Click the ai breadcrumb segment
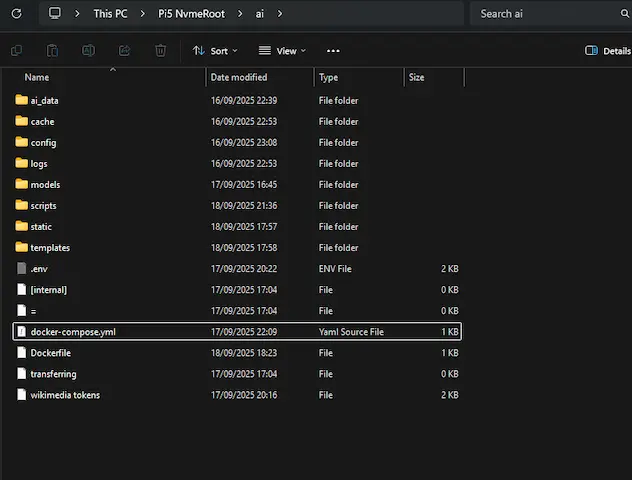632x480 pixels. click(260, 14)
